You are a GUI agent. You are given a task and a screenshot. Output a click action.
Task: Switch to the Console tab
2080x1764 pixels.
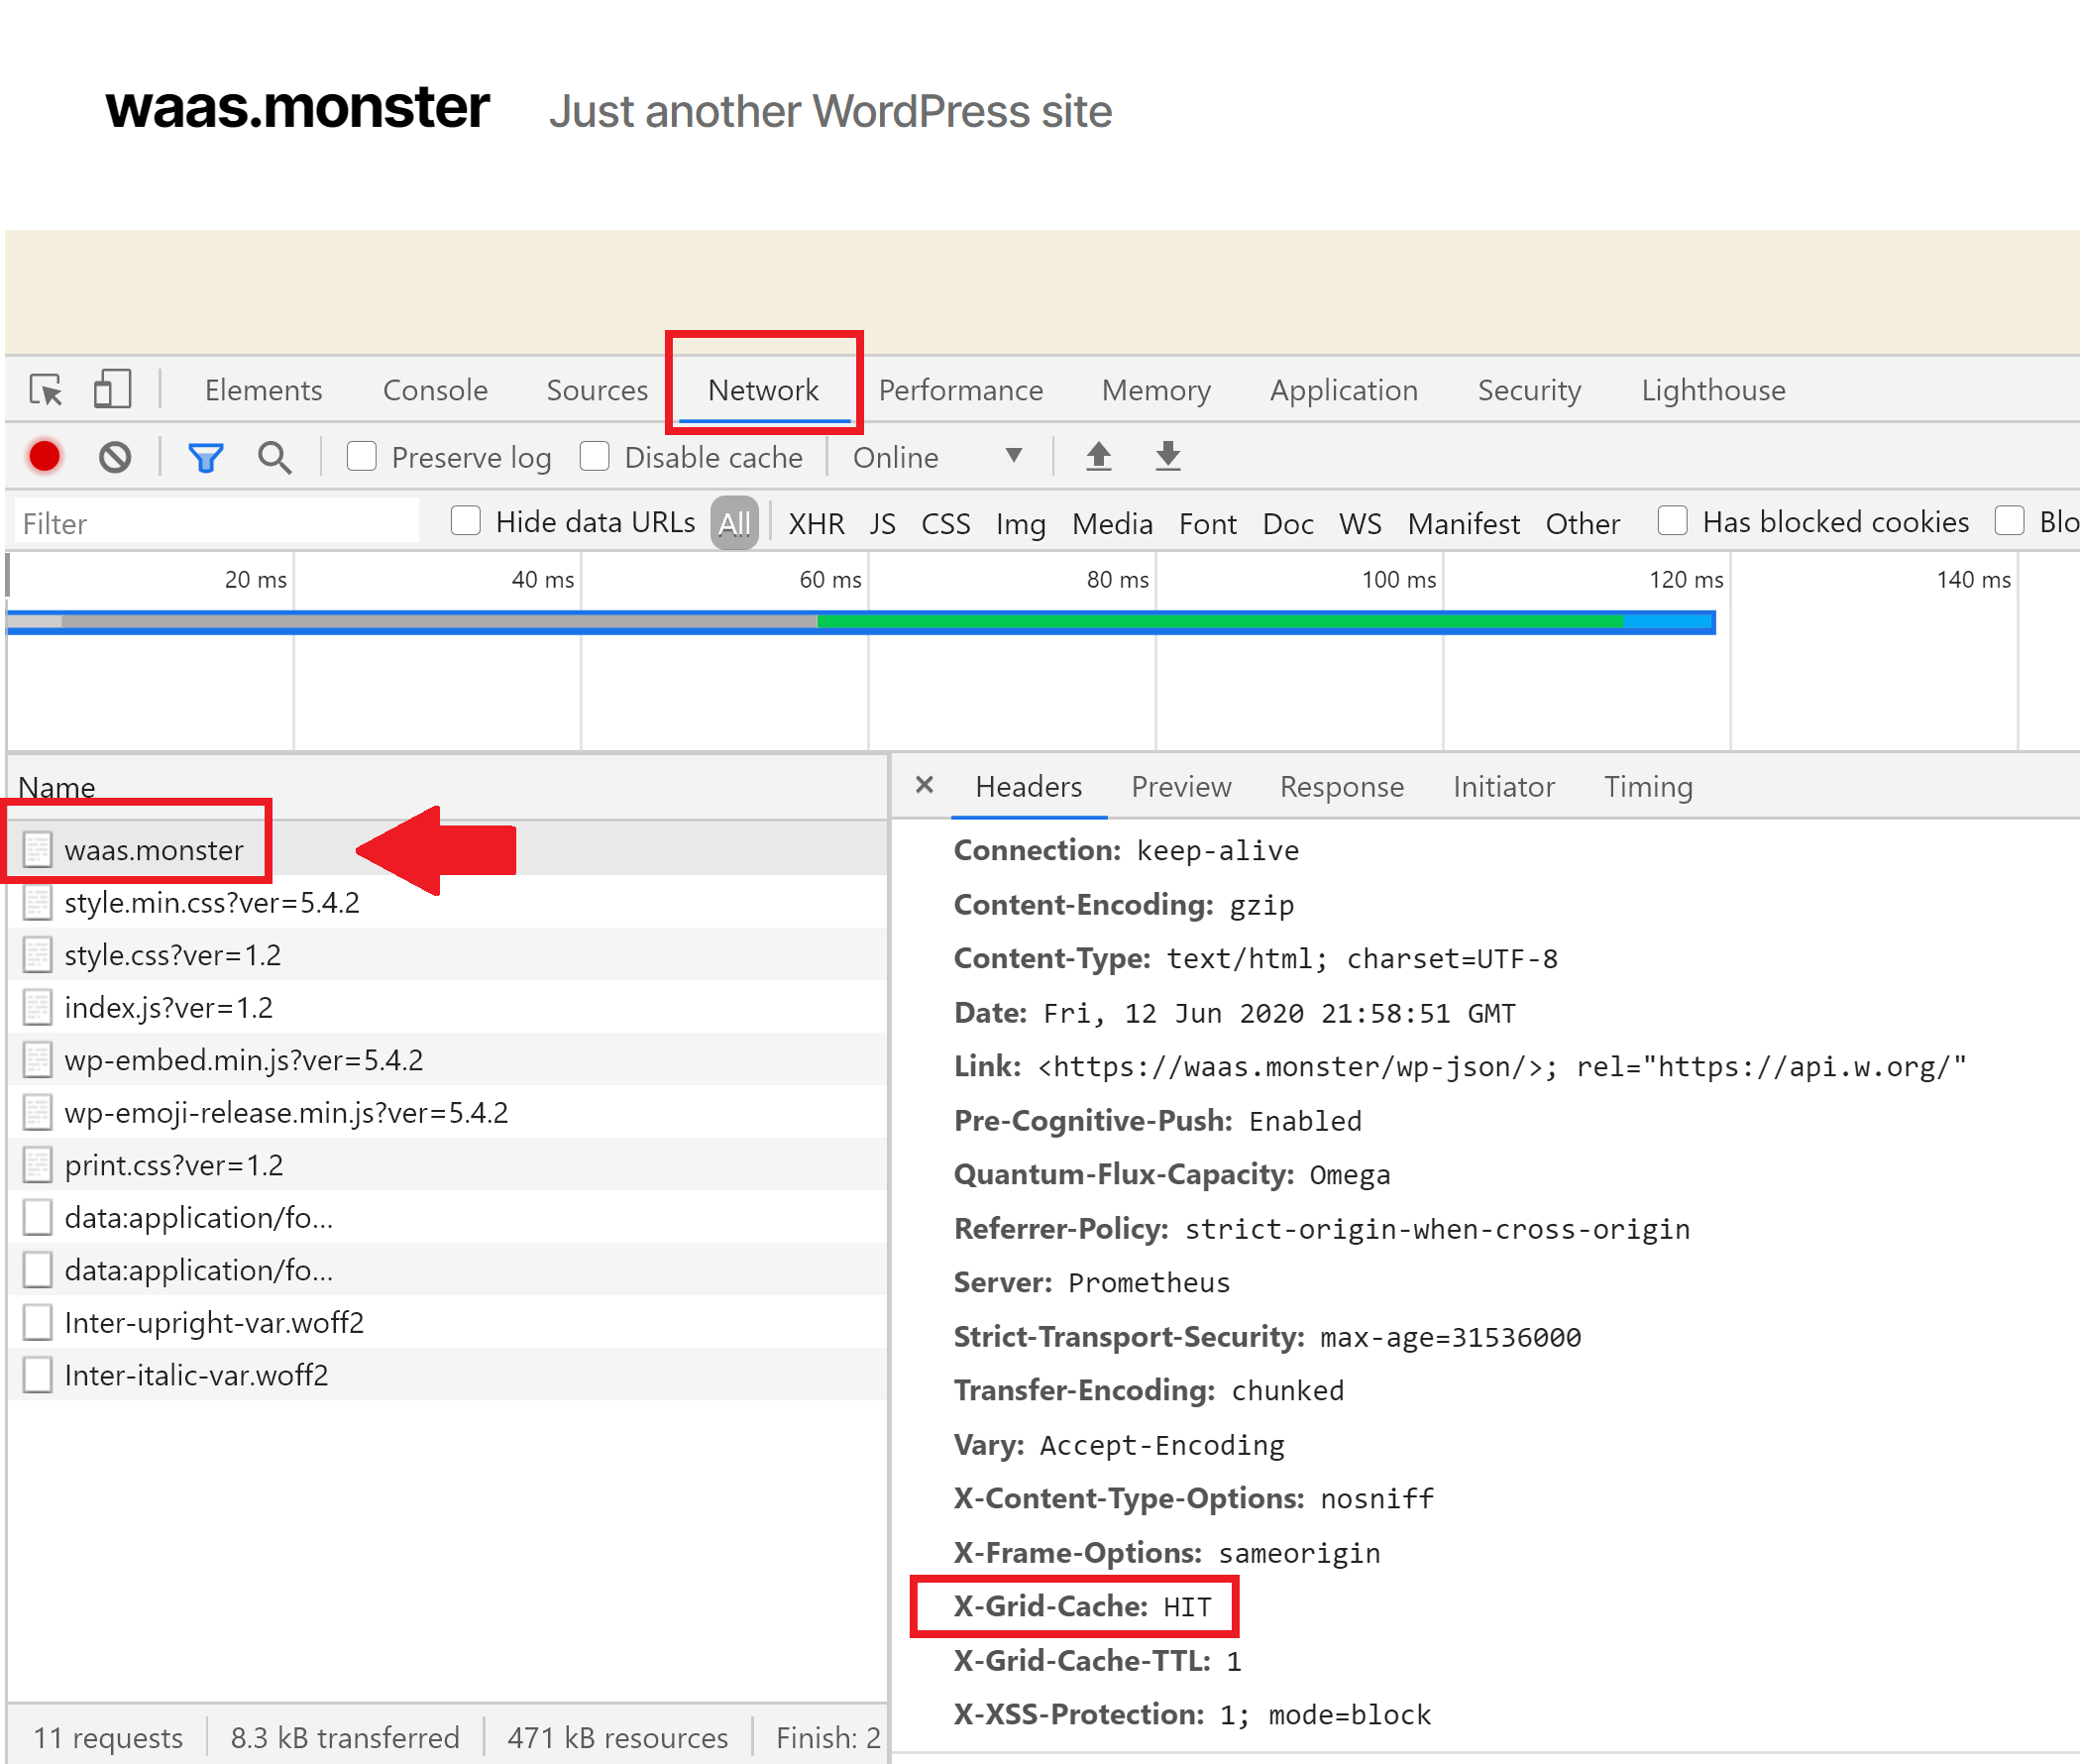click(435, 390)
